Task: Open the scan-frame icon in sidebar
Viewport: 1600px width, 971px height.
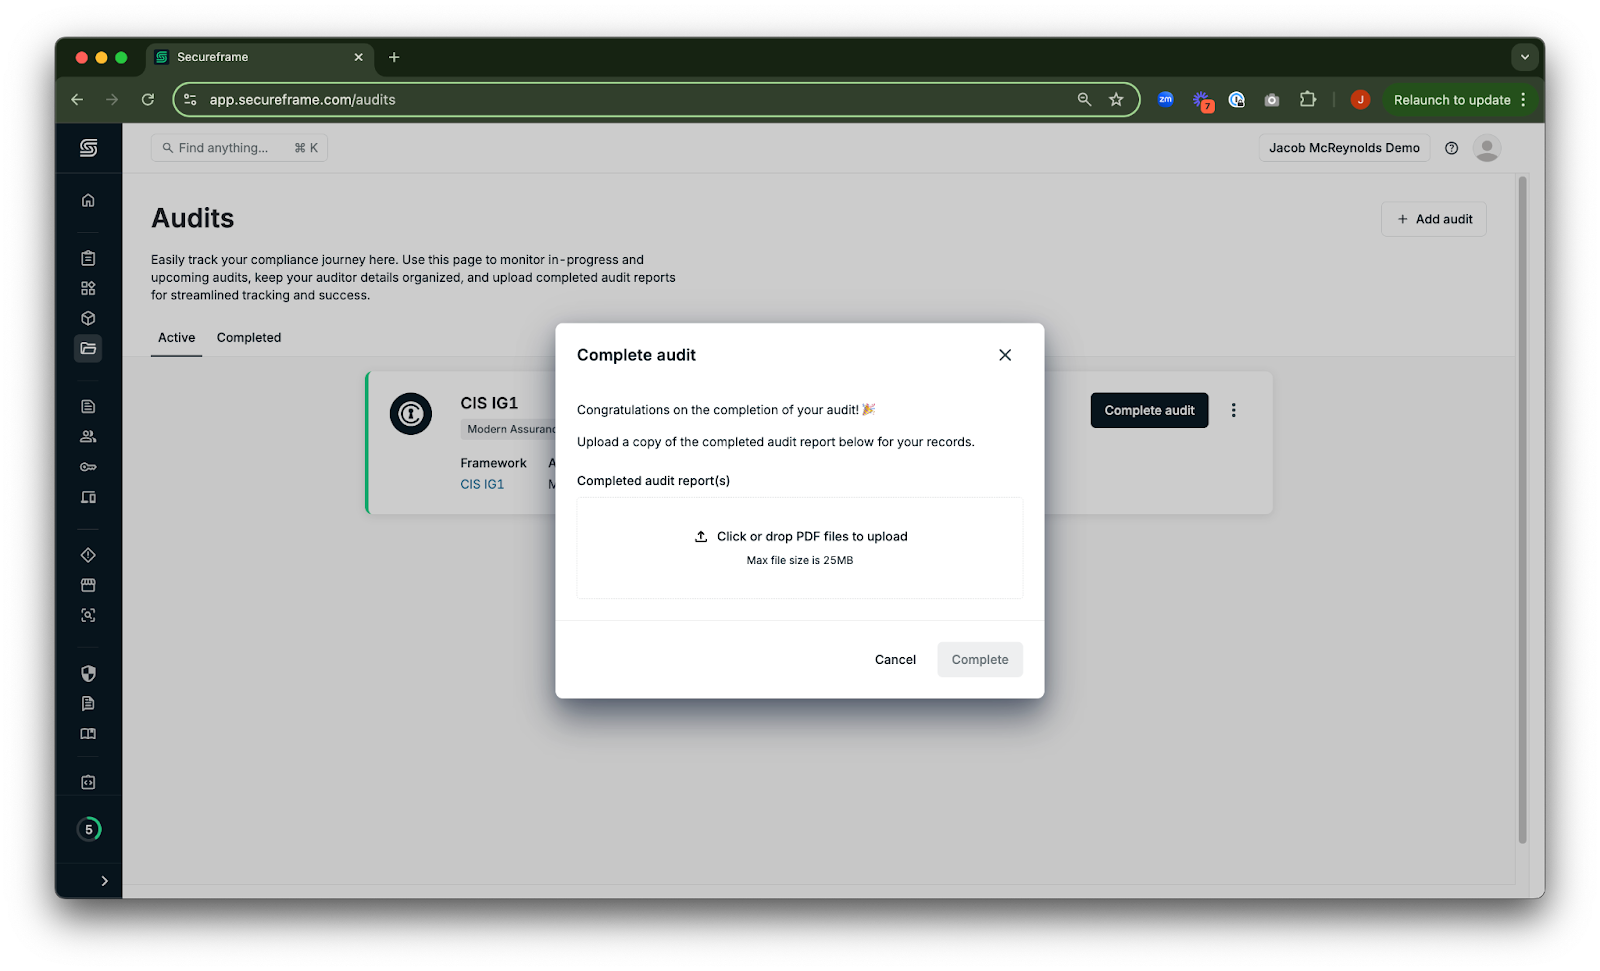Action: click(x=88, y=615)
